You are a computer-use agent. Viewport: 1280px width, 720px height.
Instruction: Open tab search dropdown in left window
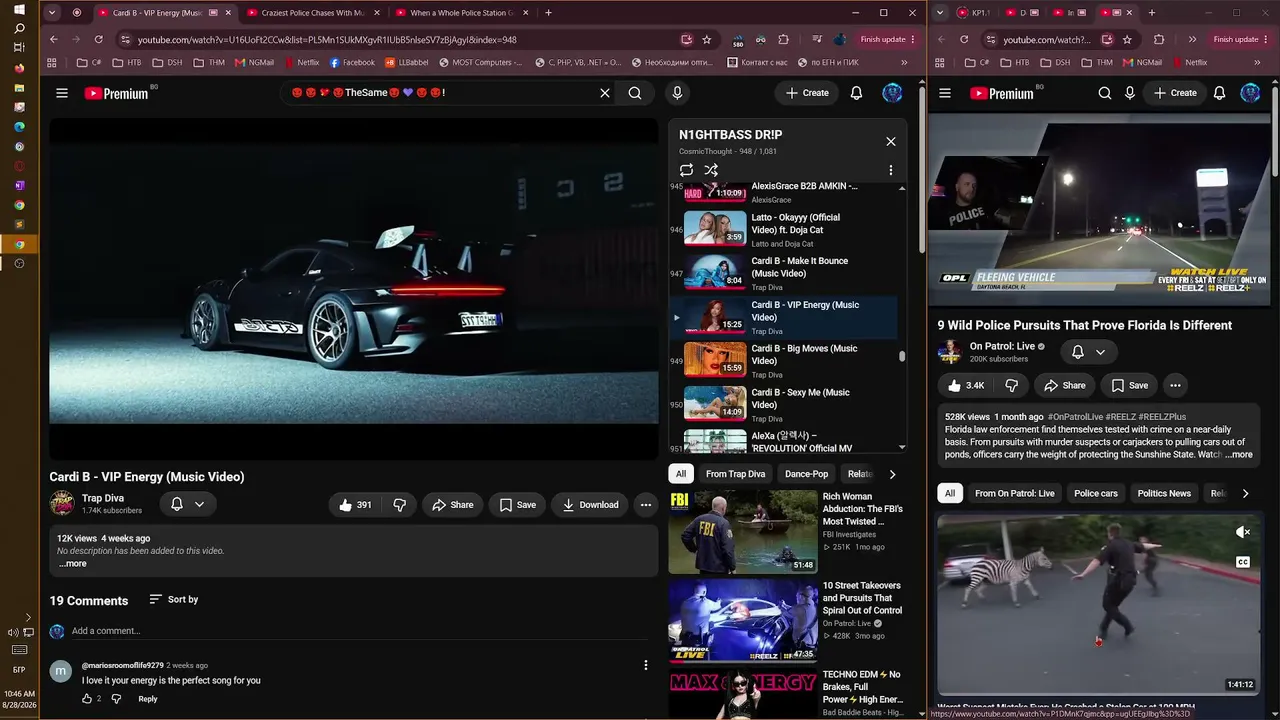click(x=51, y=13)
